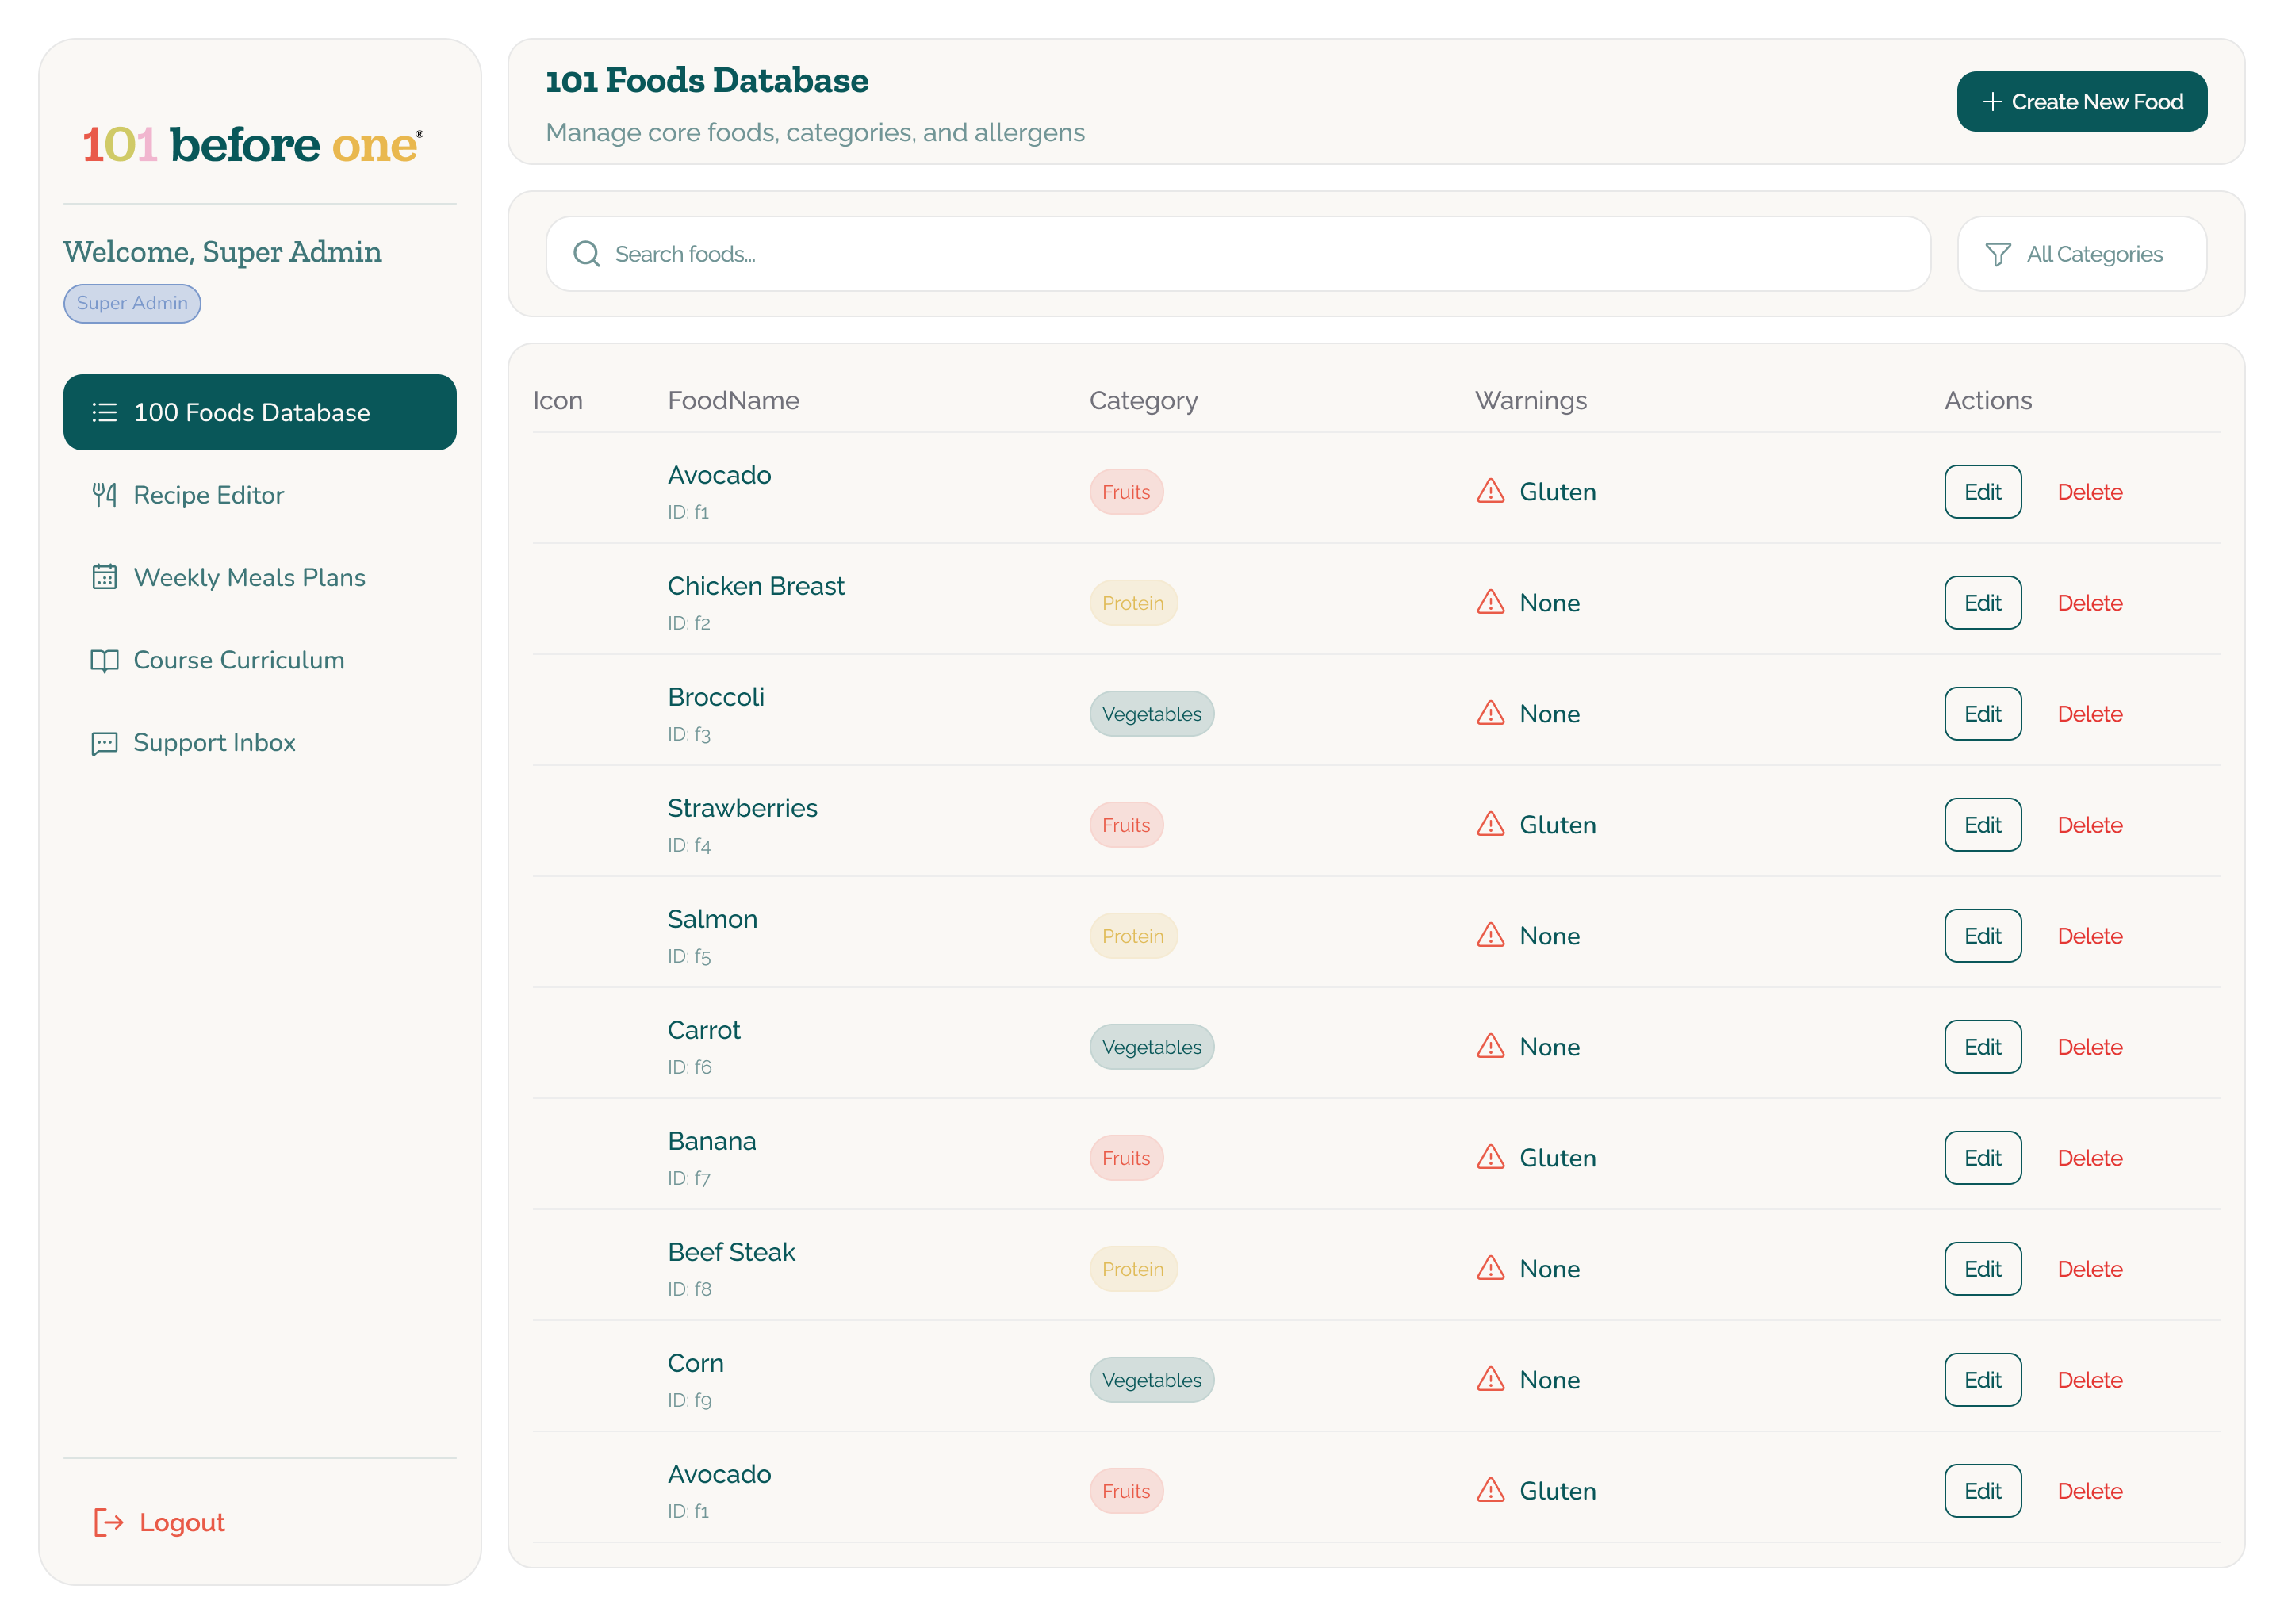Focus the Search foods input field

point(1238,254)
